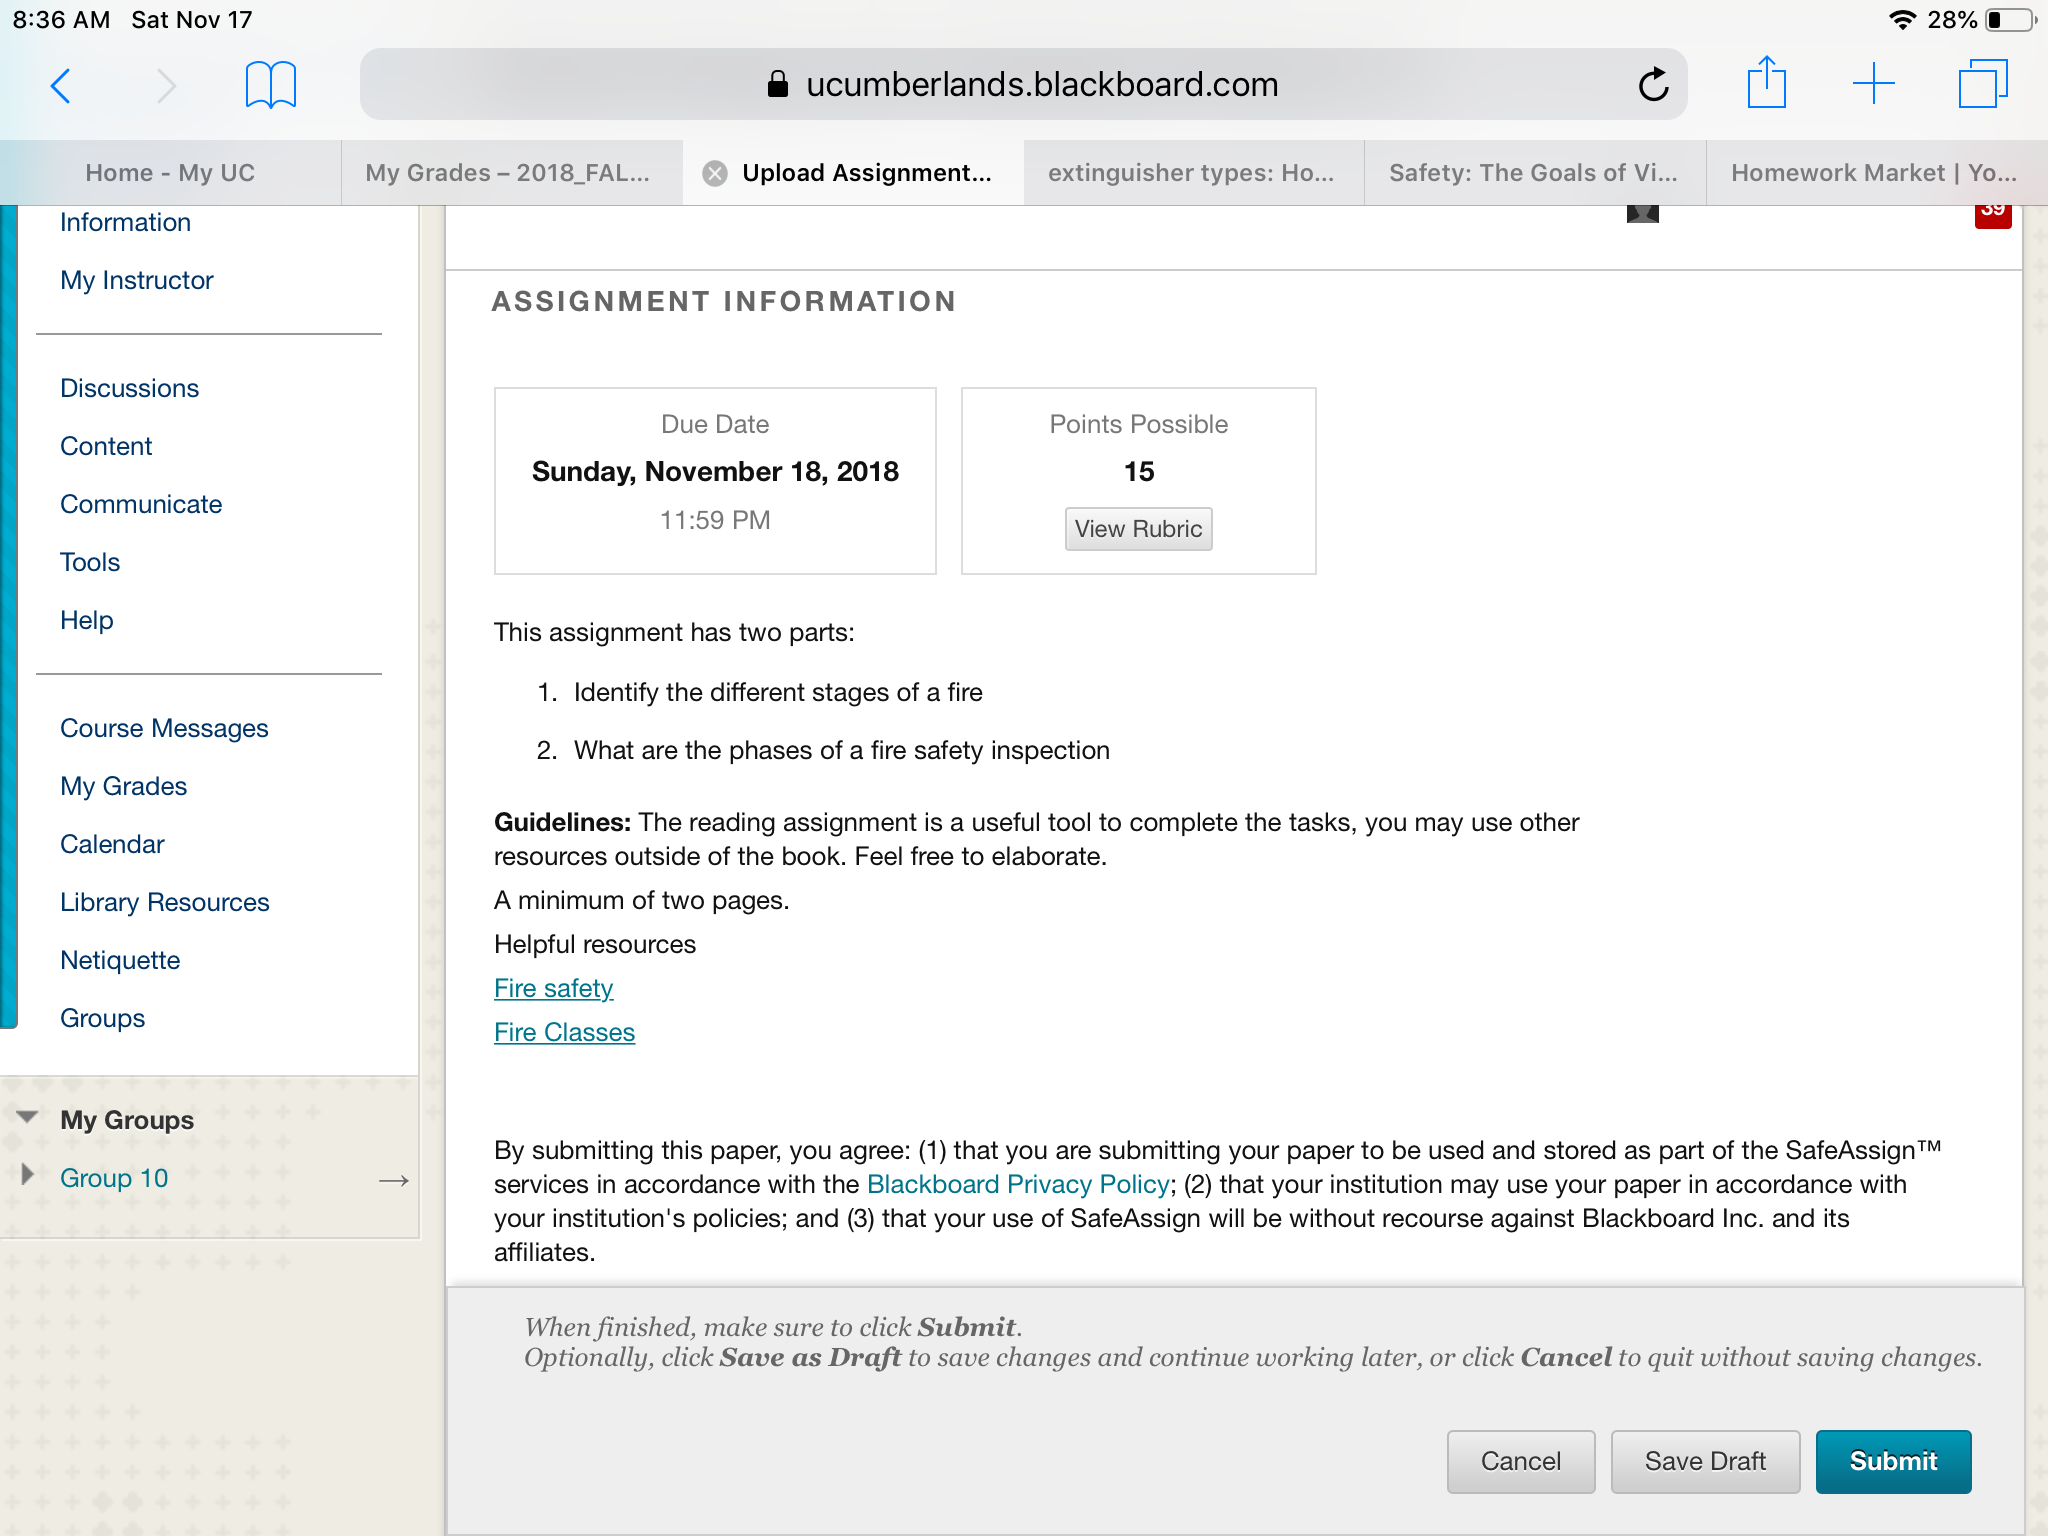Open the Home - My UC tab

click(x=170, y=173)
